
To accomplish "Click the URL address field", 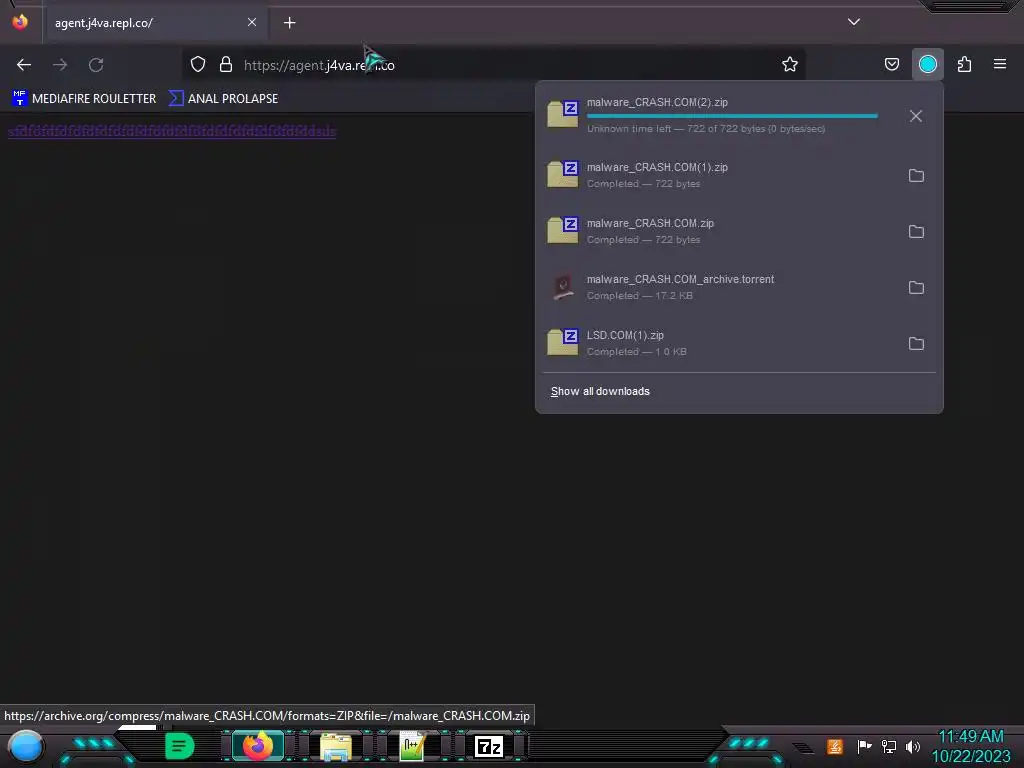I will pos(493,65).
